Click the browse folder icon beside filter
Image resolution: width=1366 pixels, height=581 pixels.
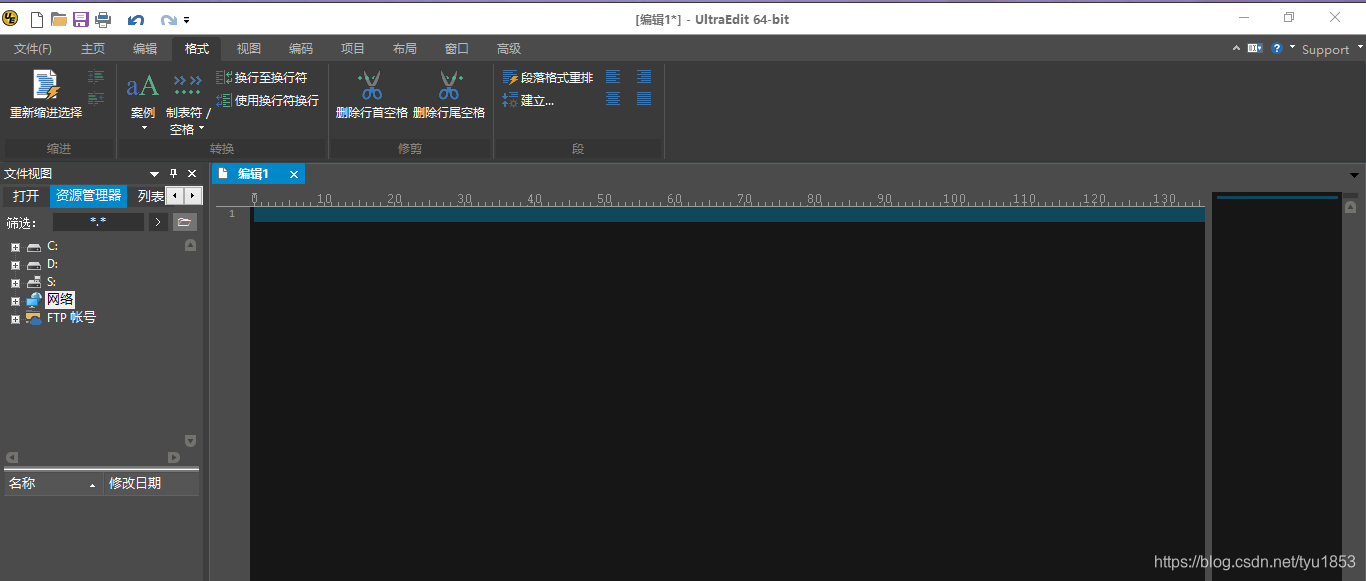(x=185, y=222)
